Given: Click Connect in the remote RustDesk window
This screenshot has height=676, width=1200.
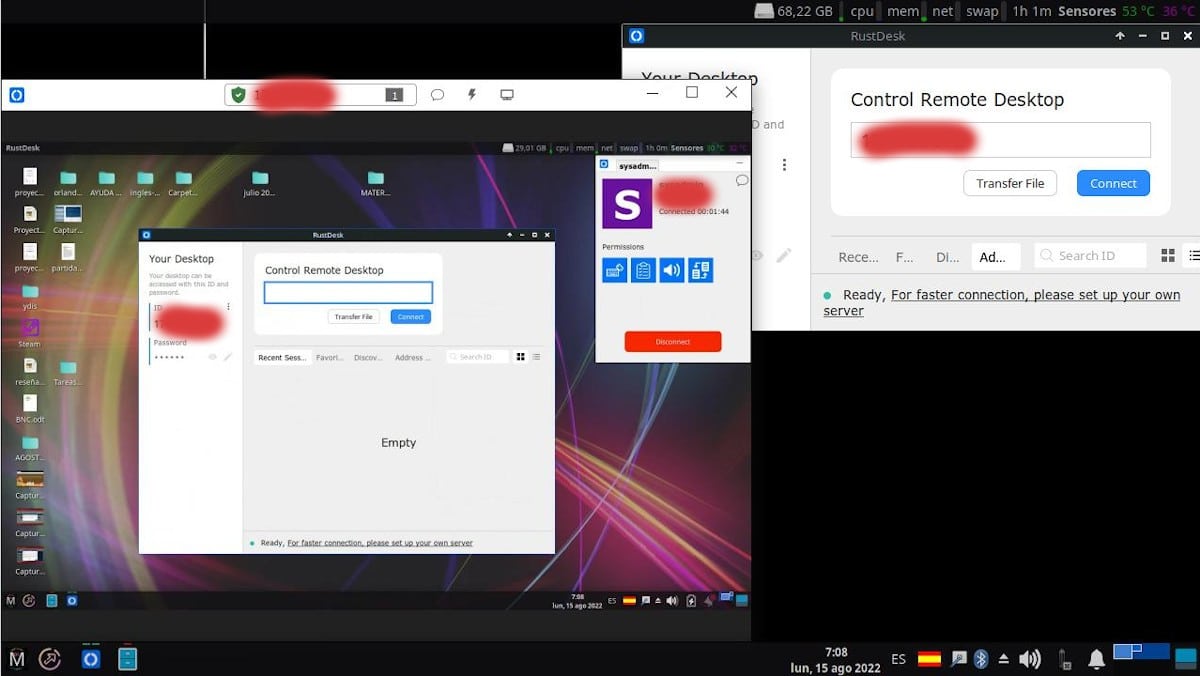Looking at the screenshot, I should [411, 317].
